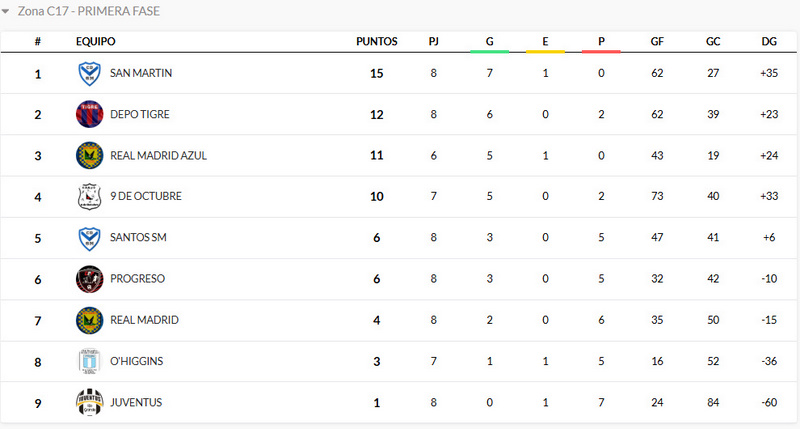Click the green-underlined G wins header
Screen dimensions: 800x429
(x=490, y=42)
